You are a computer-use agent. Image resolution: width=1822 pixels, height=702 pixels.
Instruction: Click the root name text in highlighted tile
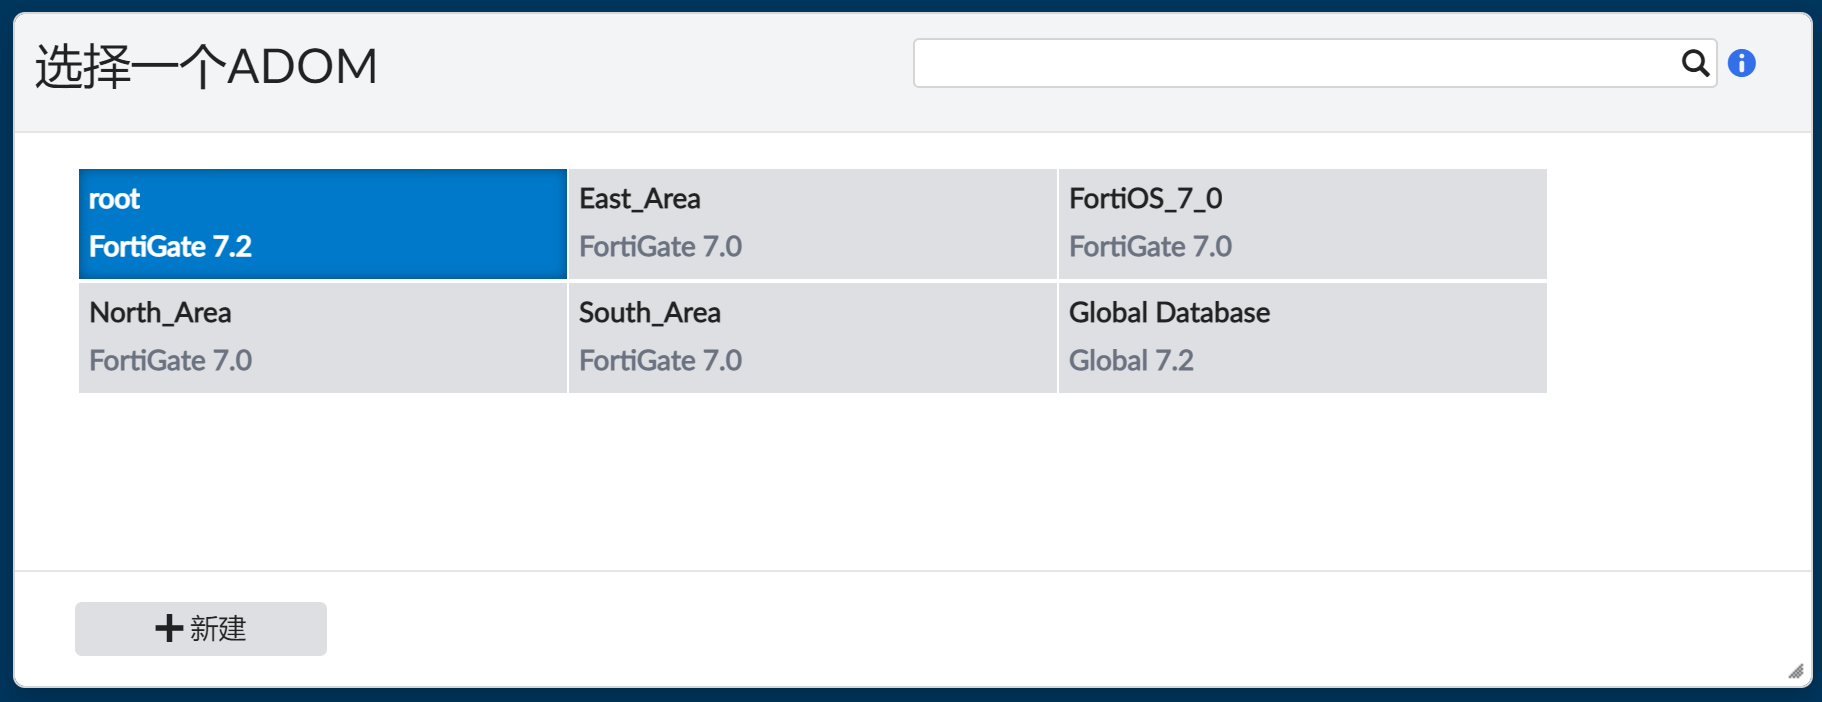[x=114, y=199]
